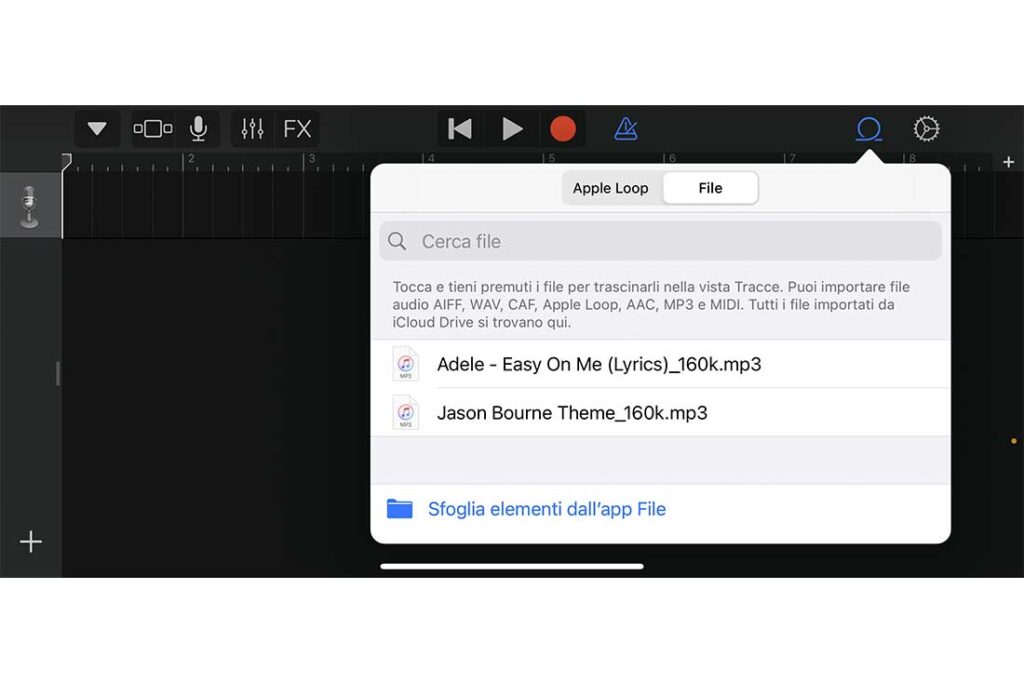
Task: Start playback with the Play button
Action: [513, 129]
